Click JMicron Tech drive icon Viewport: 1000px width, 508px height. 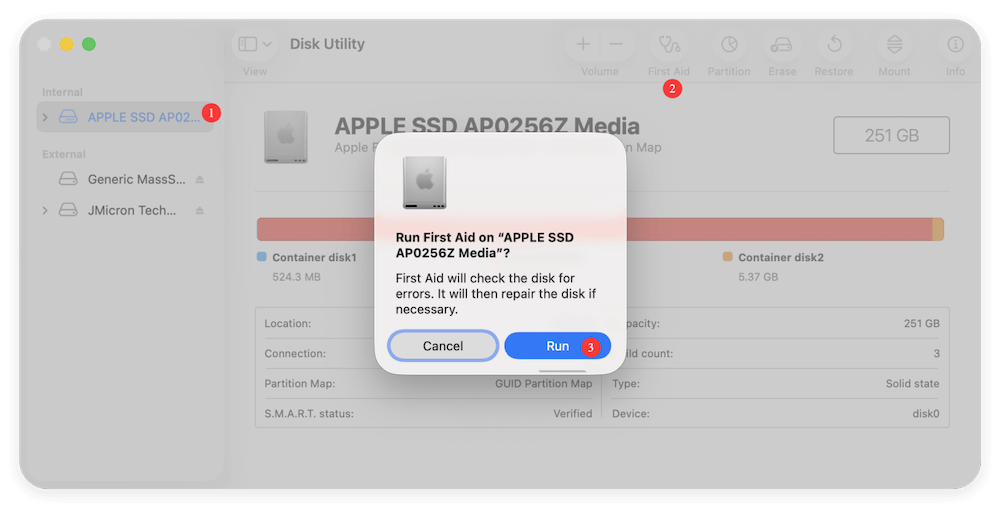click(68, 210)
